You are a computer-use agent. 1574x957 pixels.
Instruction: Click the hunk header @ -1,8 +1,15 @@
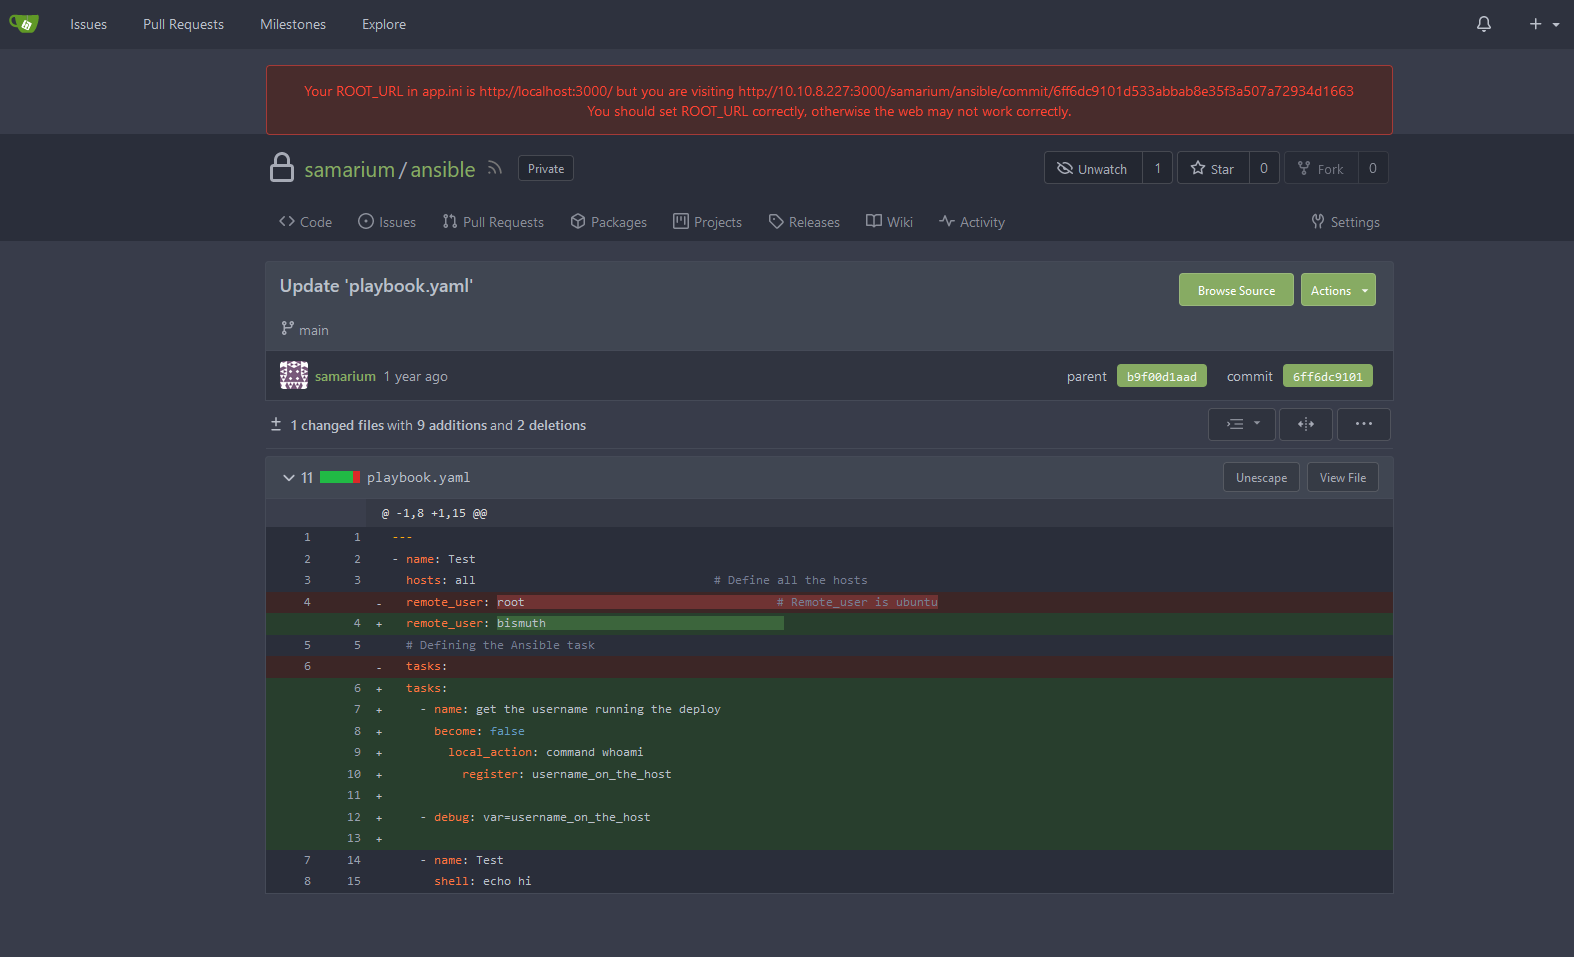(x=434, y=513)
